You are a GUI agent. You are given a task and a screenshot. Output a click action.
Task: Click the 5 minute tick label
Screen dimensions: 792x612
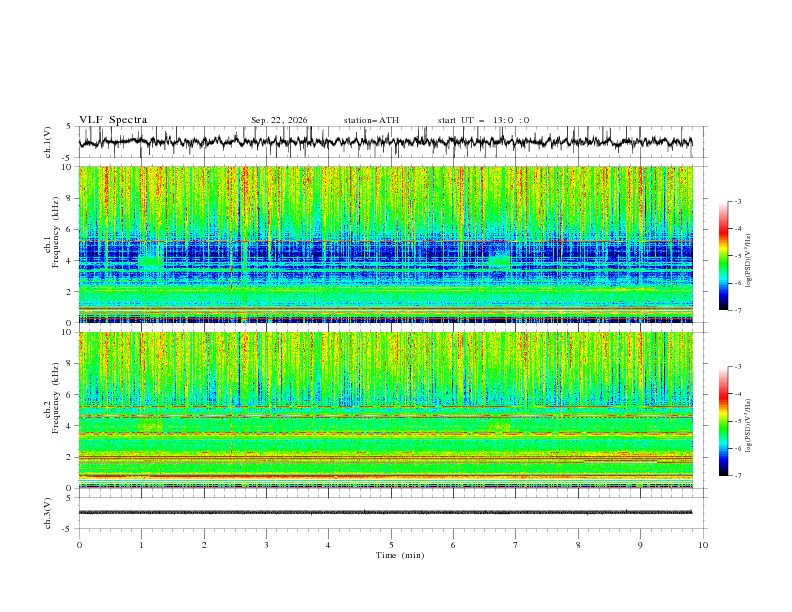click(391, 545)
